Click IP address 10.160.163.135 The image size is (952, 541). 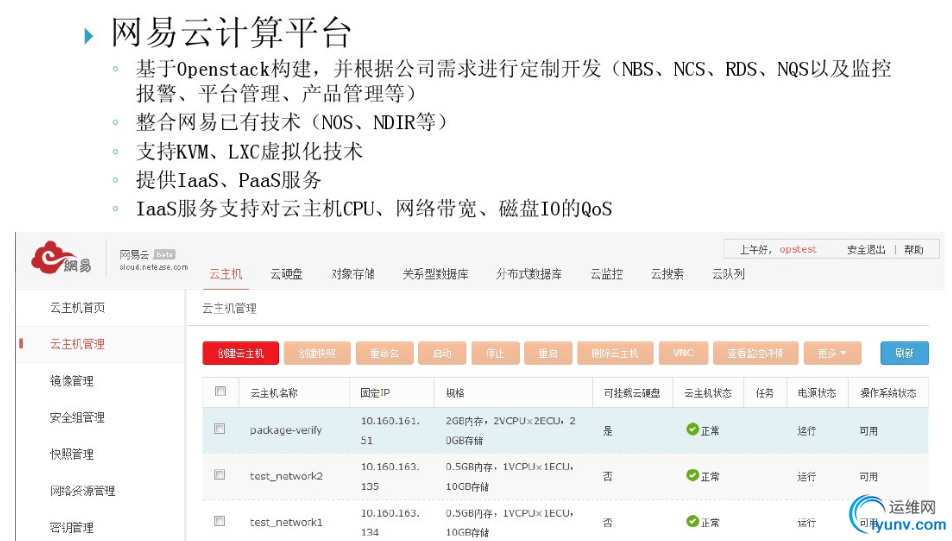390,476
